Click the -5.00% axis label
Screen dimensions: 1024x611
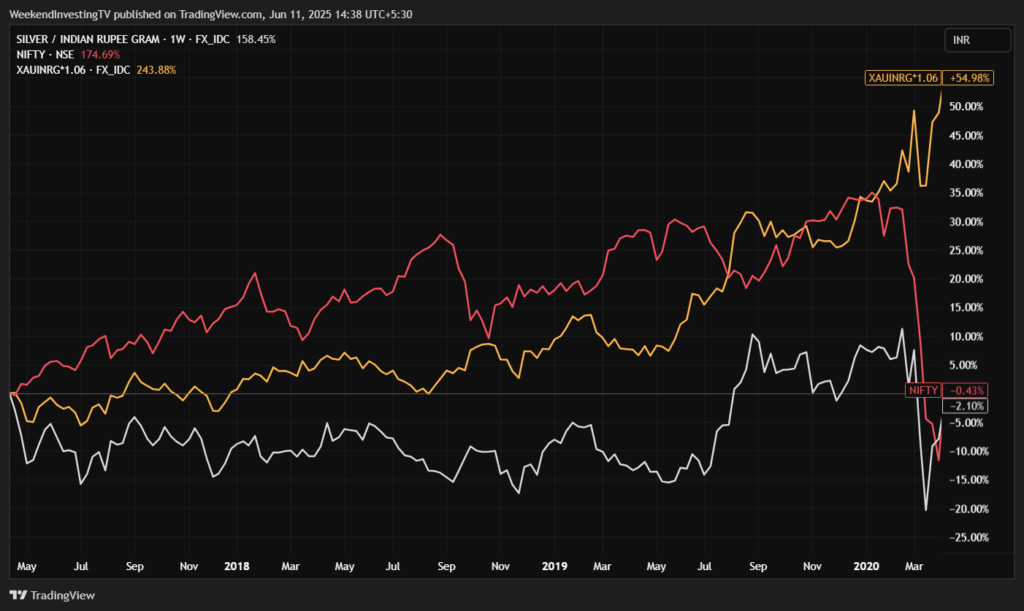coord(966,422)
